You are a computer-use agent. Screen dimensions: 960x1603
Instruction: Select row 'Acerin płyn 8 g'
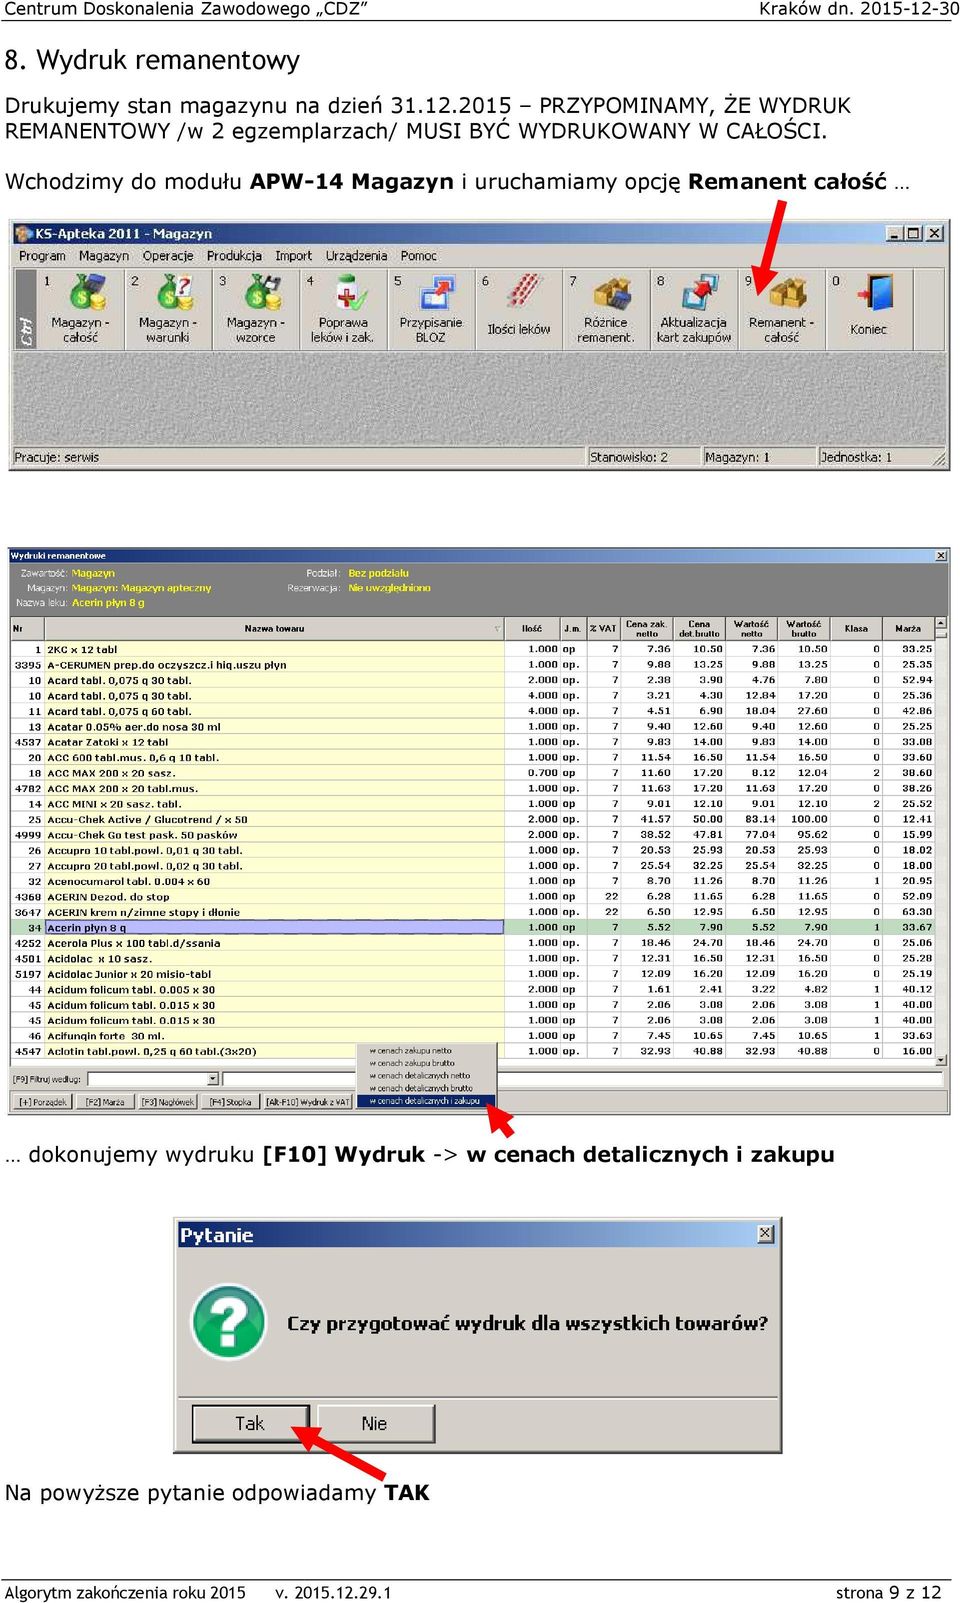(473, 928)
